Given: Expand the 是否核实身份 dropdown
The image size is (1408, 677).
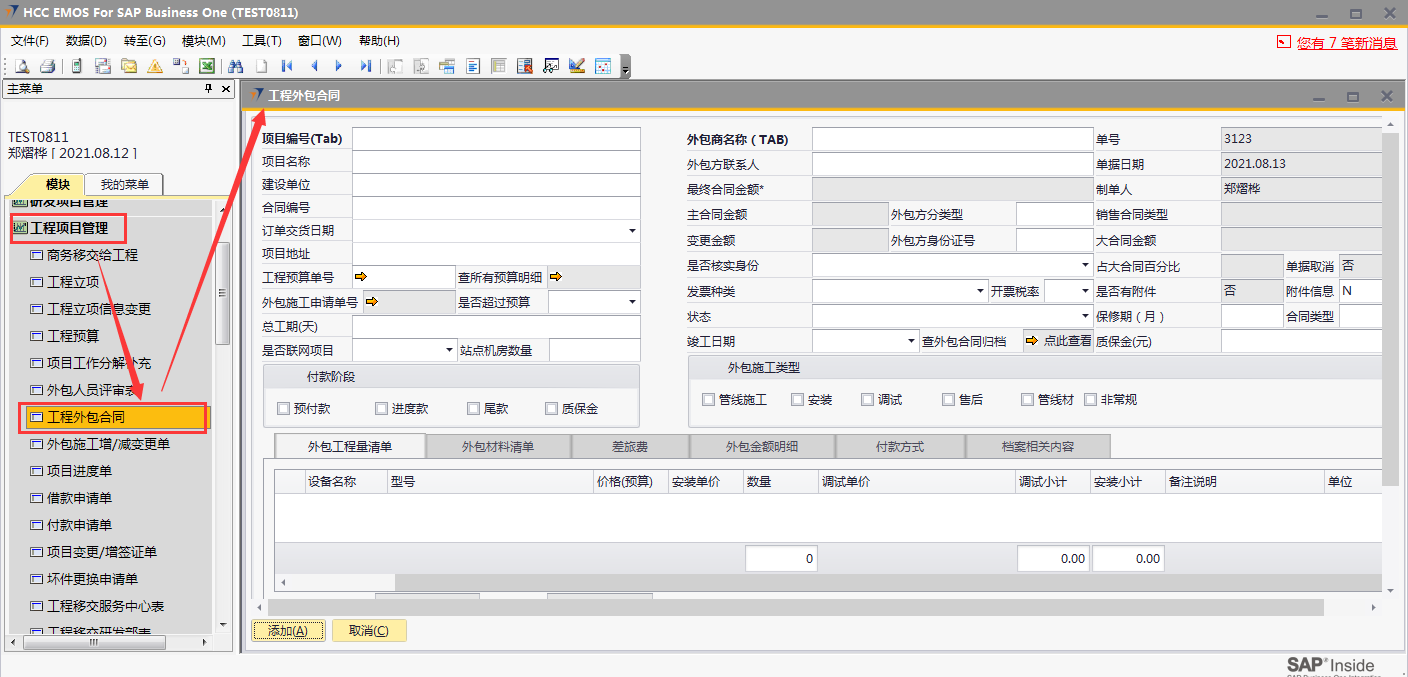Looking at the screenshot, I should point(1085,266).
